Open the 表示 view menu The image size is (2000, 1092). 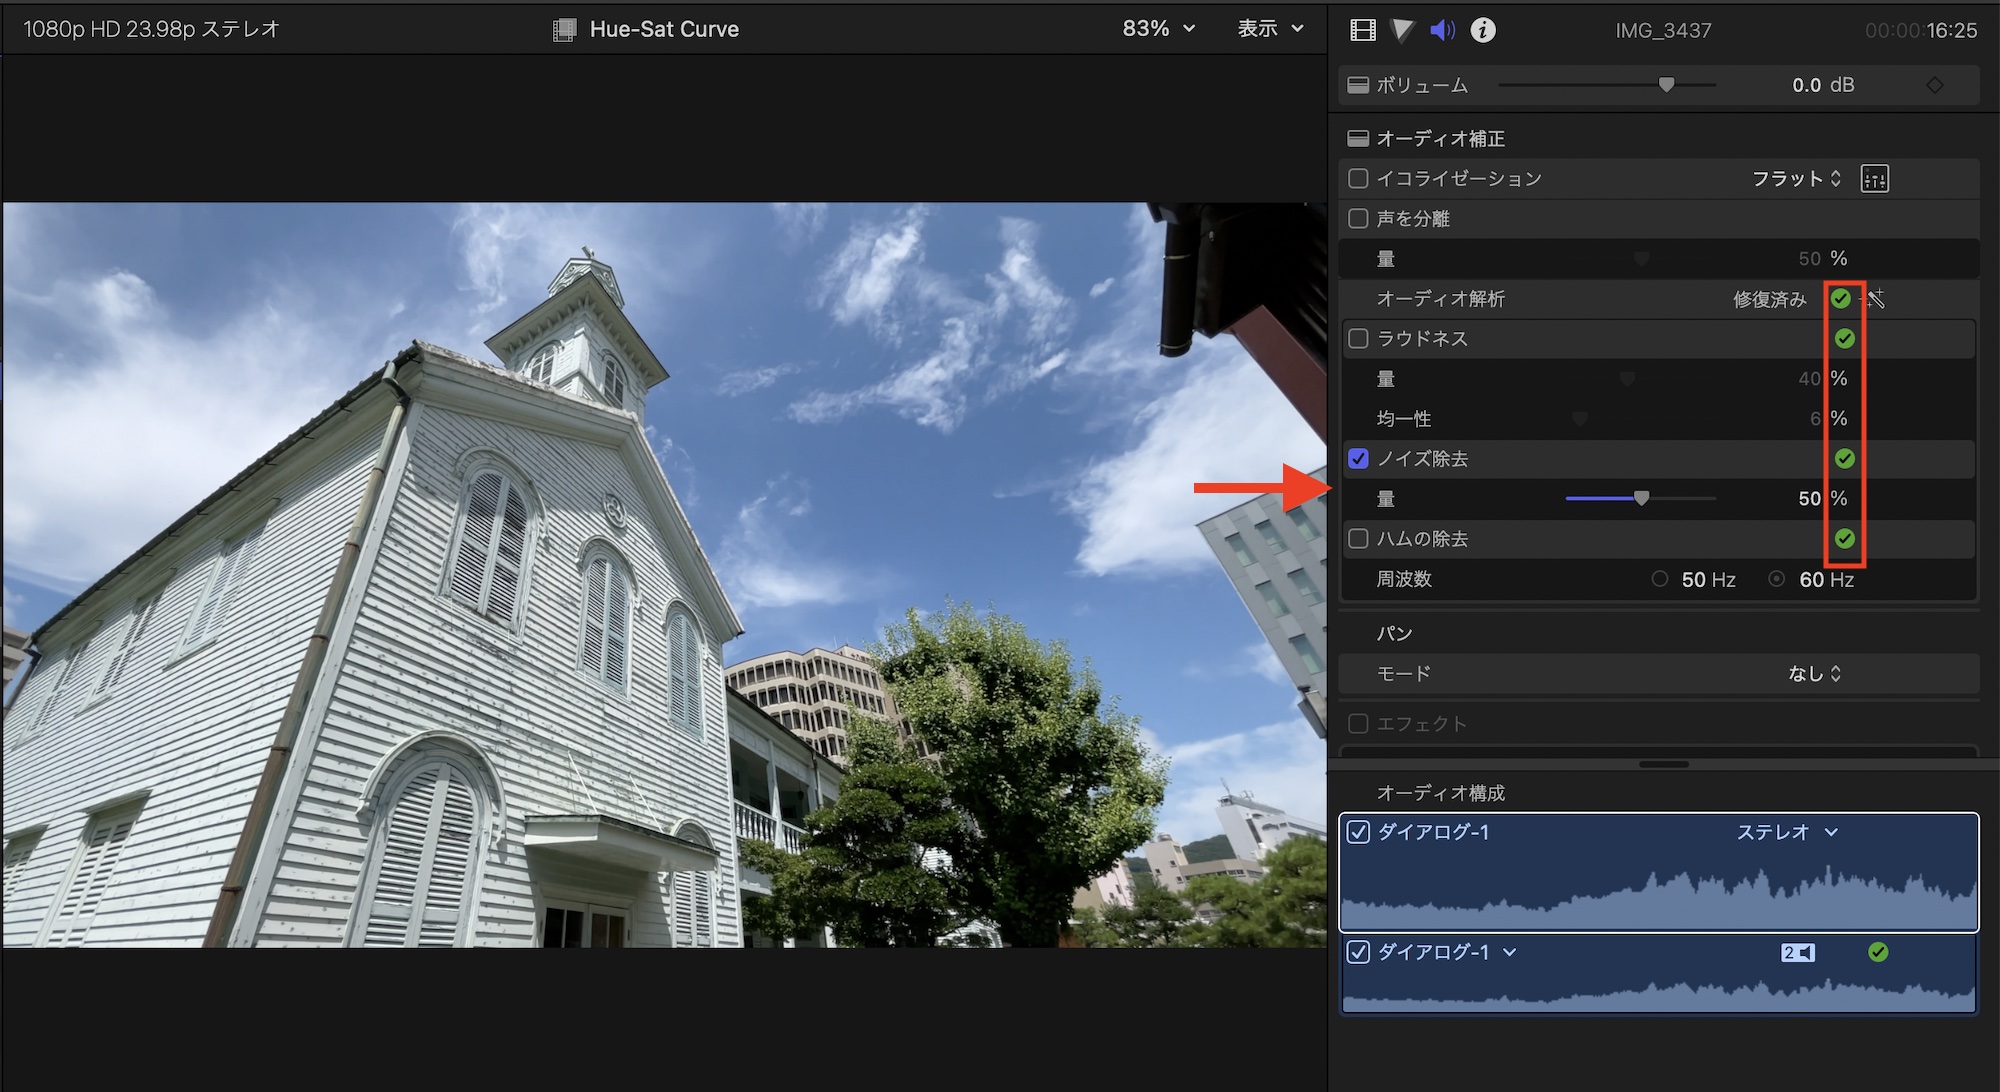(x=1270, y=29)
